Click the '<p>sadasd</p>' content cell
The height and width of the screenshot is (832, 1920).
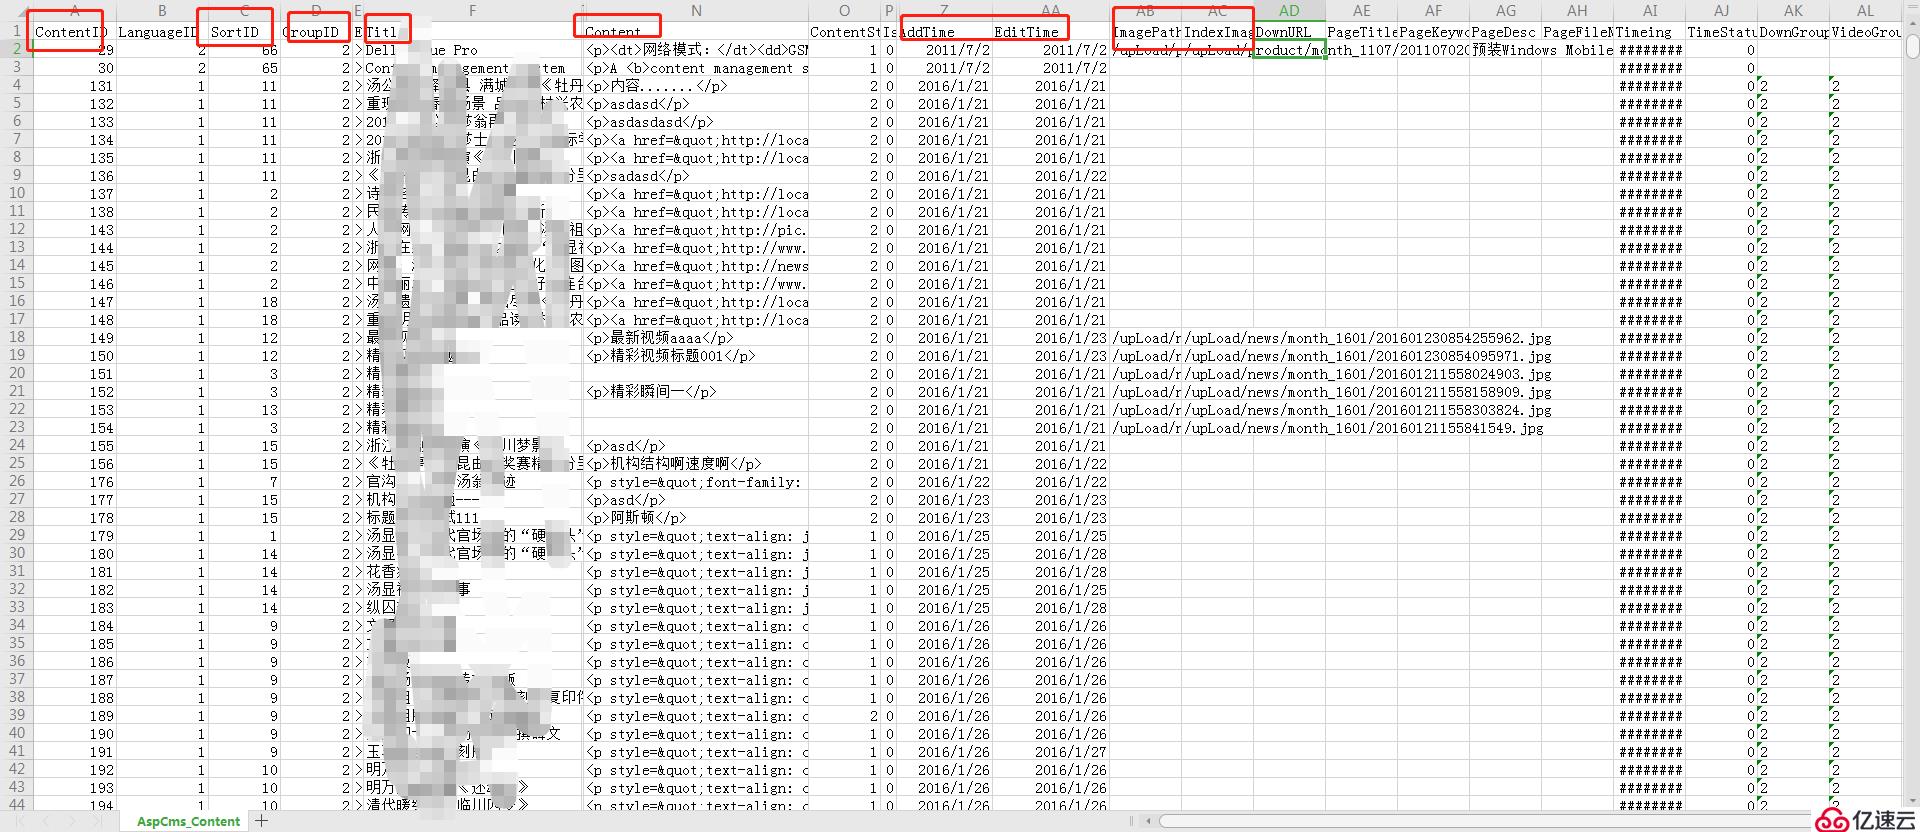[696, 176]
